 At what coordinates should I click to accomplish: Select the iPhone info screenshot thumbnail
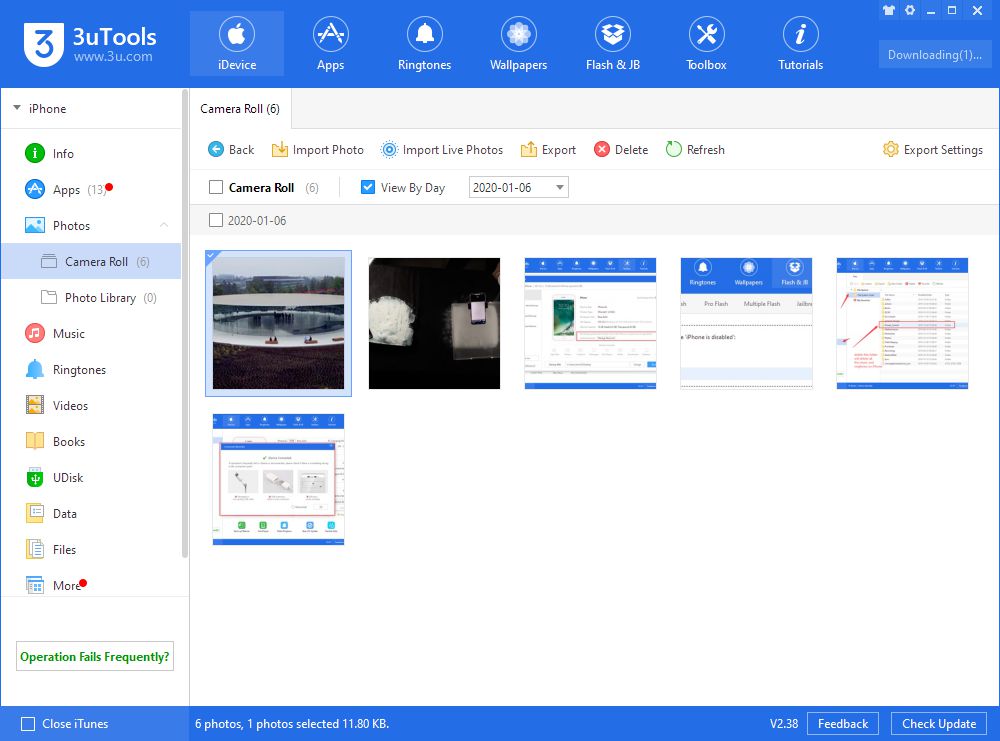click(590, 323)
